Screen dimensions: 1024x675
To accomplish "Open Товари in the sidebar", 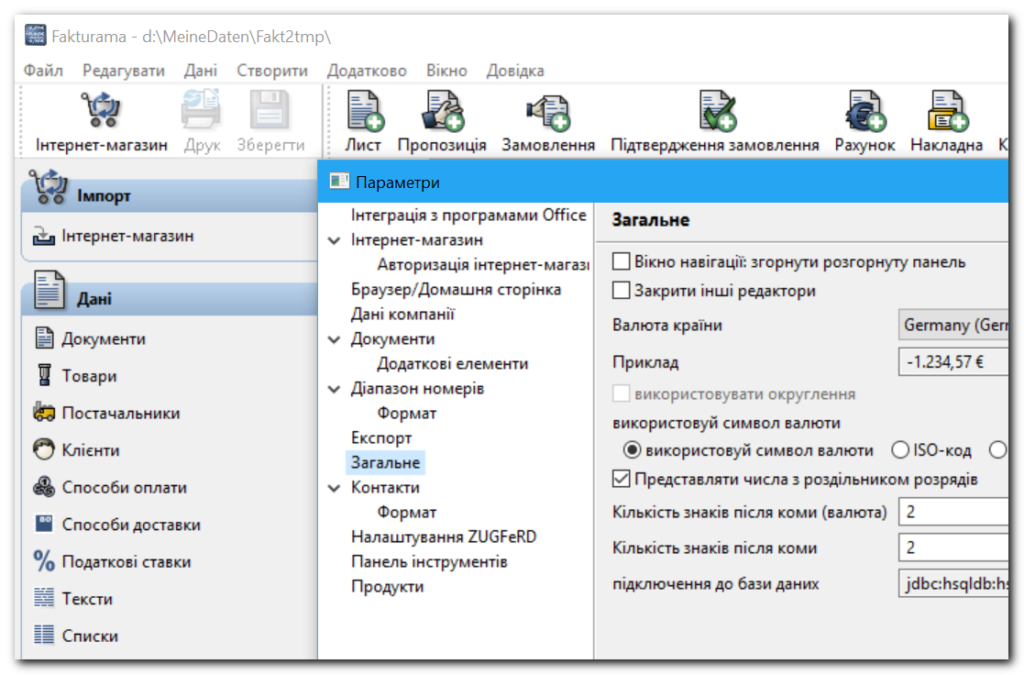I will [76, 376].
